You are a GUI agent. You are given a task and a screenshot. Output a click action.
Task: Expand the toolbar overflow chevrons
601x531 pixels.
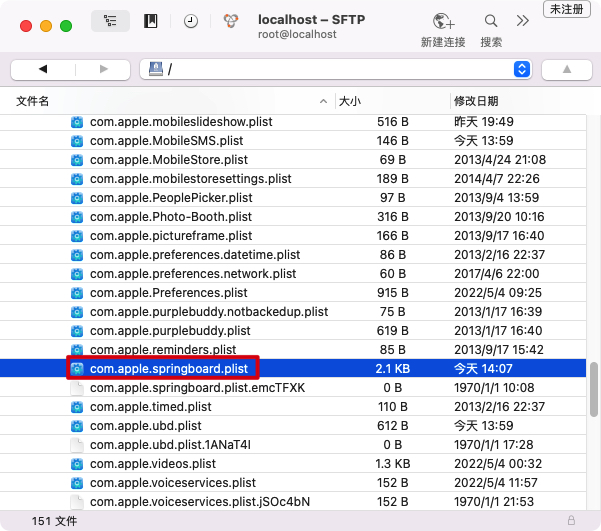[522, 21]
